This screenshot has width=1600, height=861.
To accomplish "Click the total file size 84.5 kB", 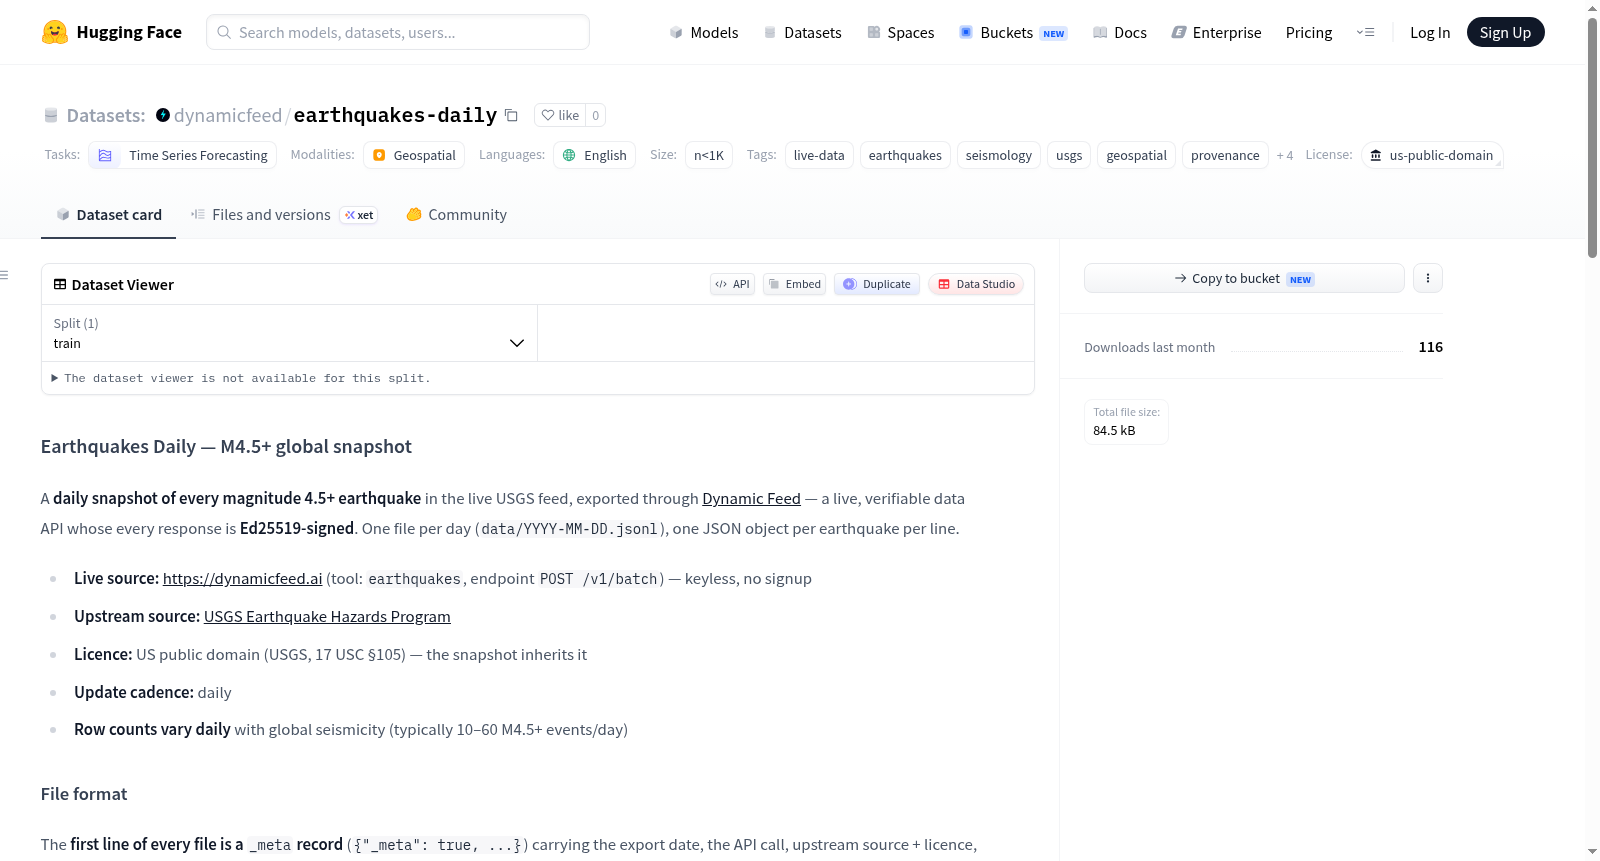I will pyautogui.click(x=1114, y=431).
